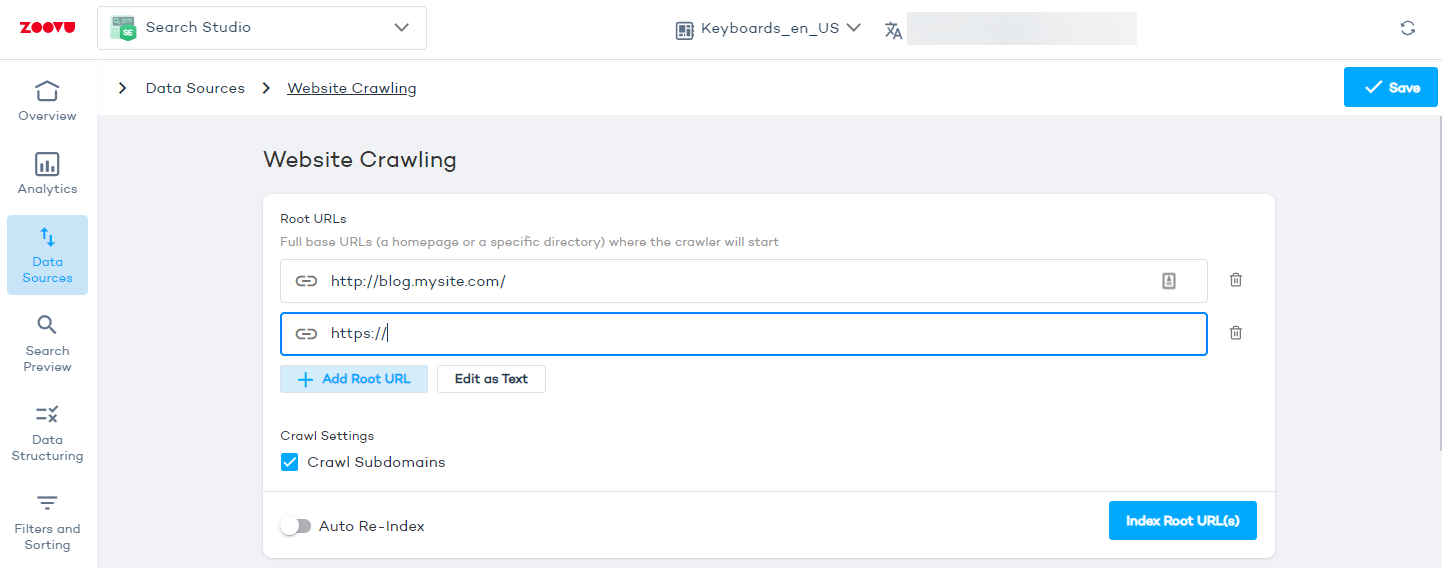This screenshot has height=568, width=1442.
Task: Uncheck the Crawl Subdomains checkbox
Action: [x=290, y=462]
